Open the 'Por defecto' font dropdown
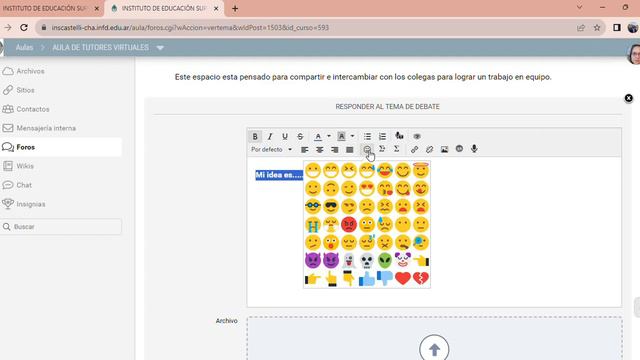Screen dimensions: 640x360 point(271,149)
